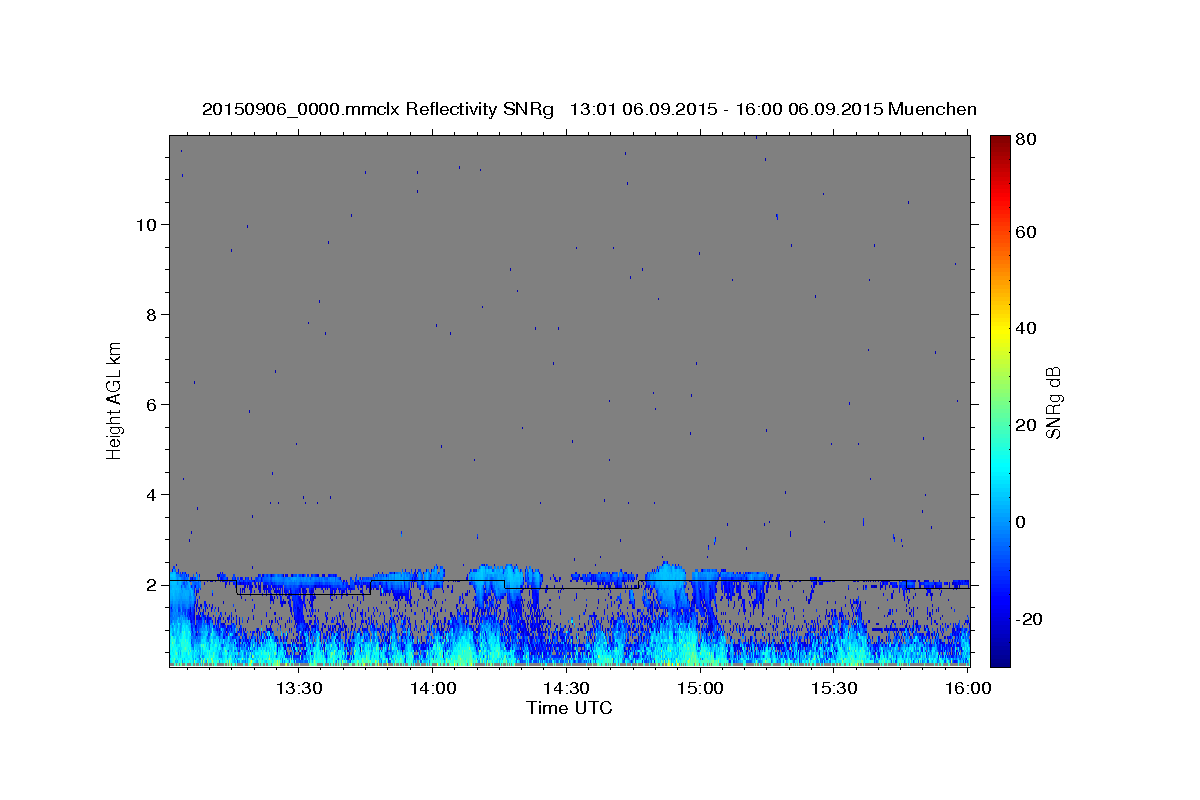
Task: Click the colorbar tick label 40
Action: pos(1025,328)
